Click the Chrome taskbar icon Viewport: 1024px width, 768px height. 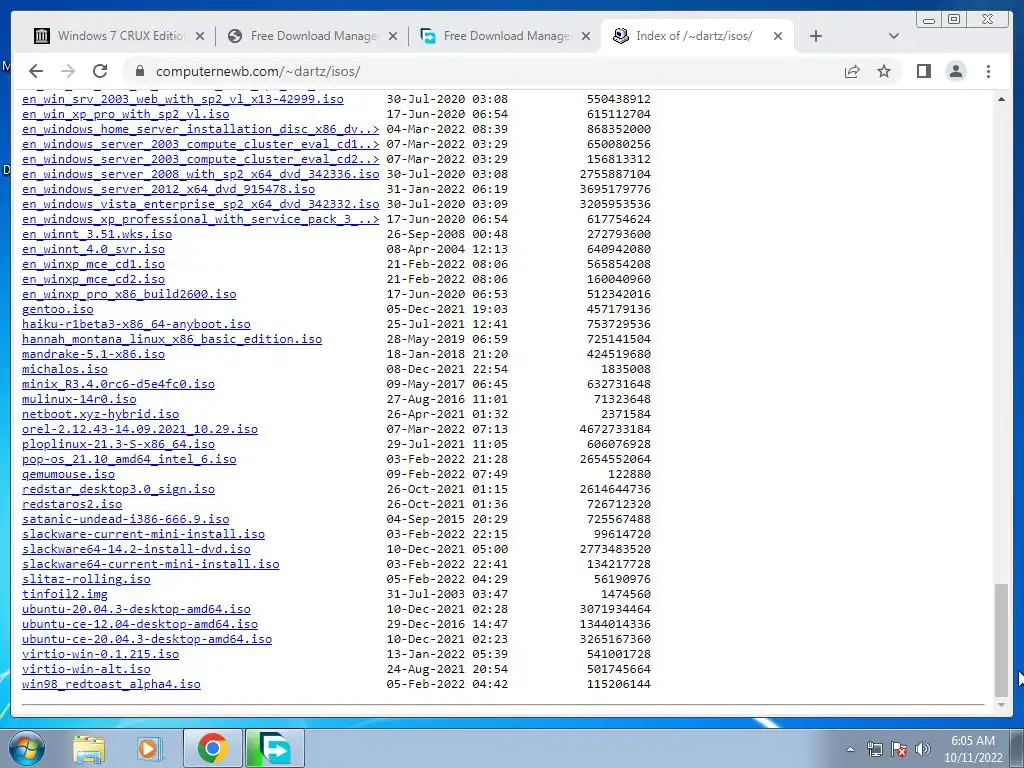click(x=212, y=748)
